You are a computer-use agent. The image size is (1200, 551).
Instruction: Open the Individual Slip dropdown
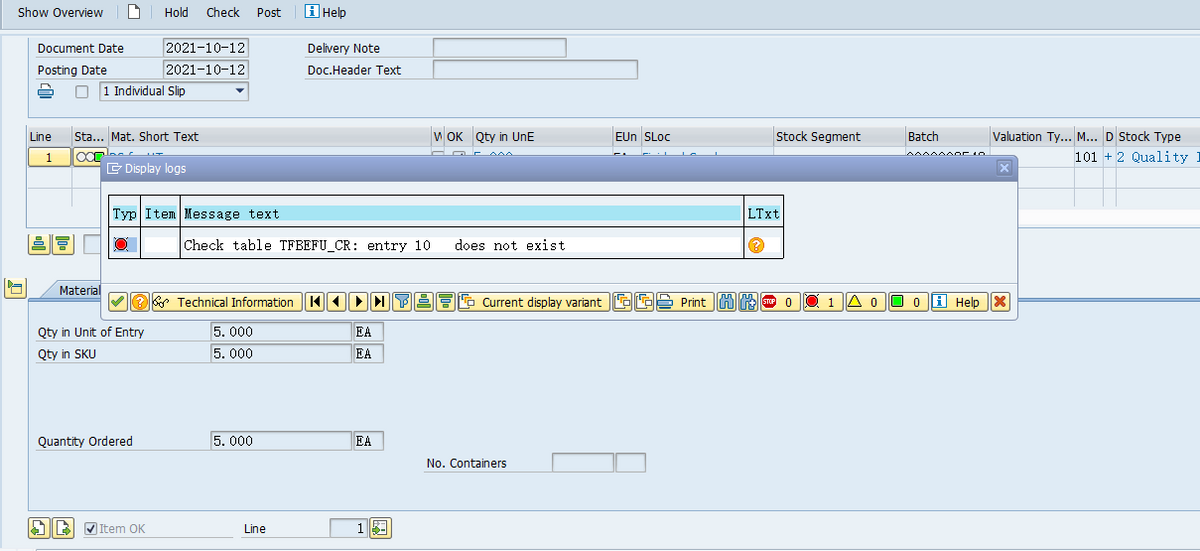click(x=239, y=91)
